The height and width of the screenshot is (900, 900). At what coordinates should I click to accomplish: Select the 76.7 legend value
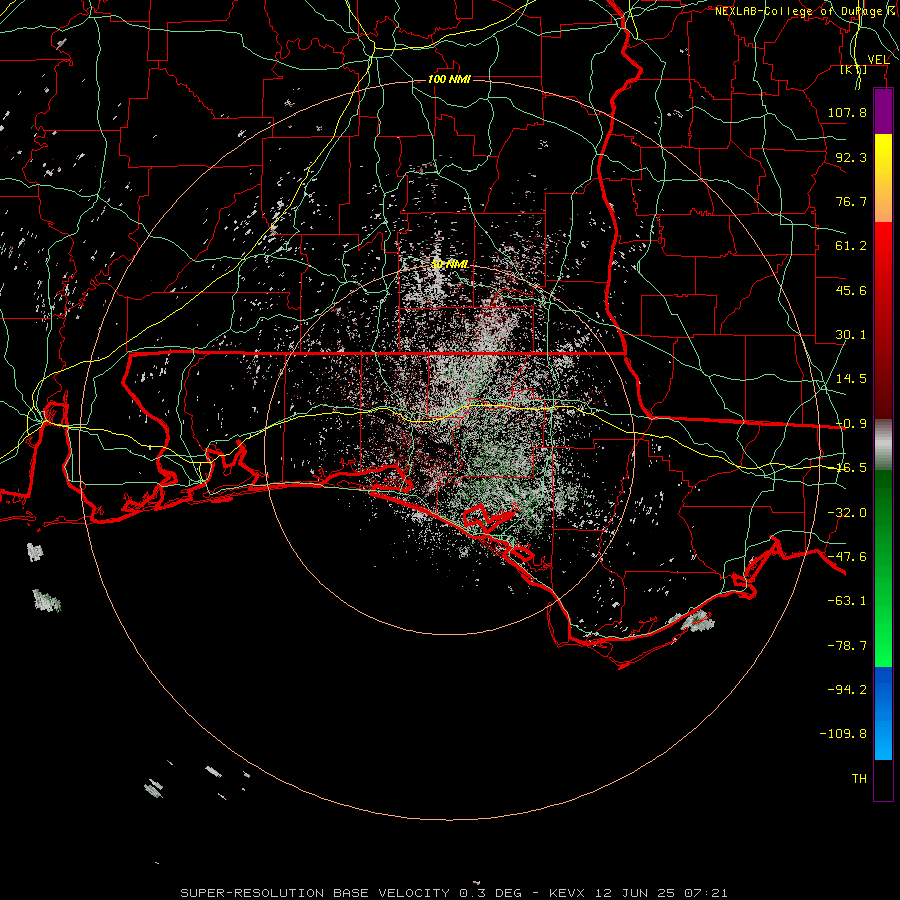pos(851,201)
